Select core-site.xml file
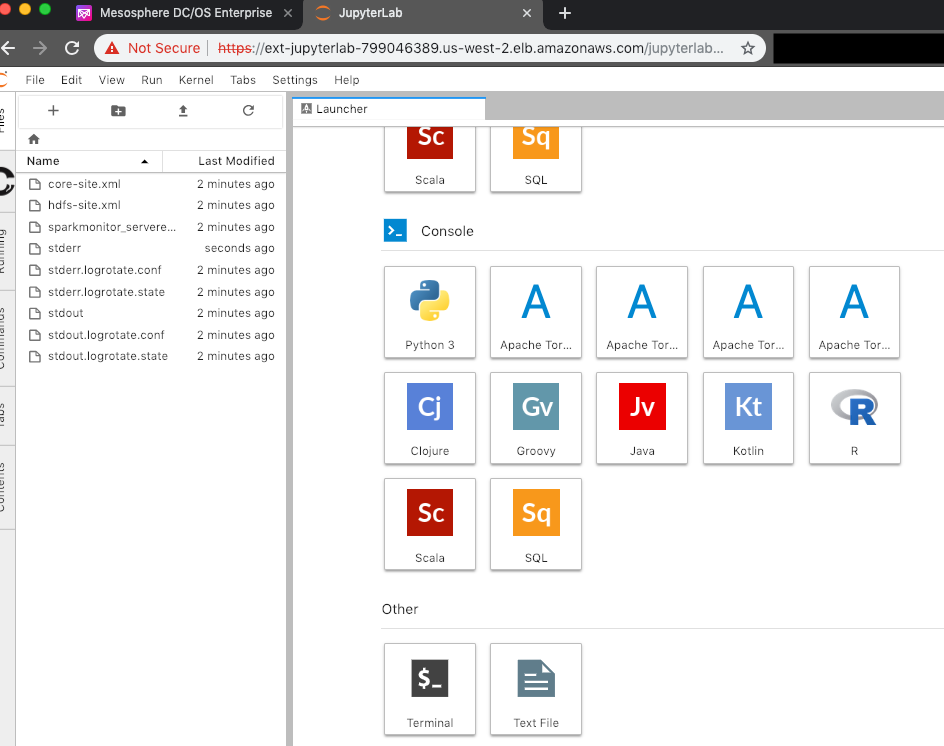The height and width of the screenshot is (746, 944). click(x=151, y=184)
